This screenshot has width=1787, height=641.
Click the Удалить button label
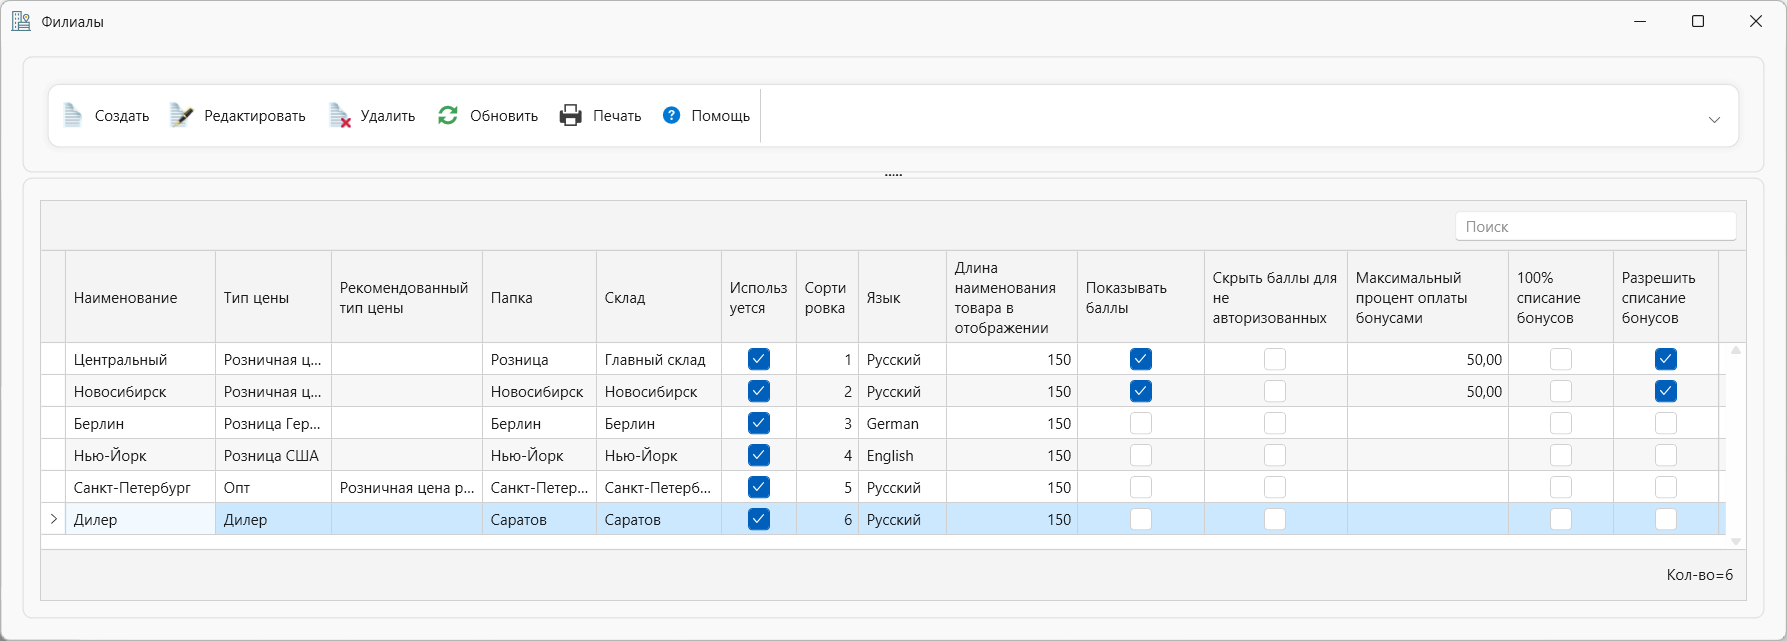point(388,116)
